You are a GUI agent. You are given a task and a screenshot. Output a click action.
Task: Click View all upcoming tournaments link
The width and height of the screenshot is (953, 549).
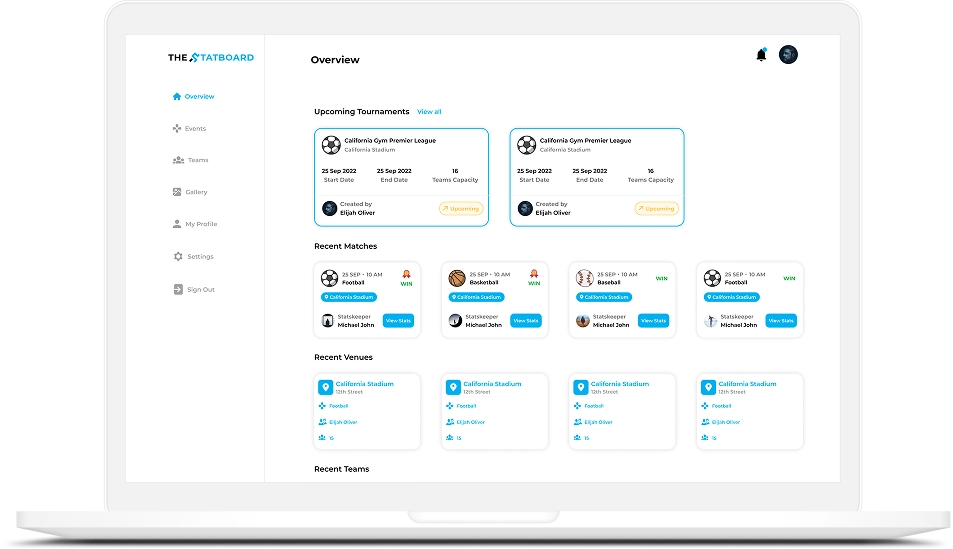429,112
